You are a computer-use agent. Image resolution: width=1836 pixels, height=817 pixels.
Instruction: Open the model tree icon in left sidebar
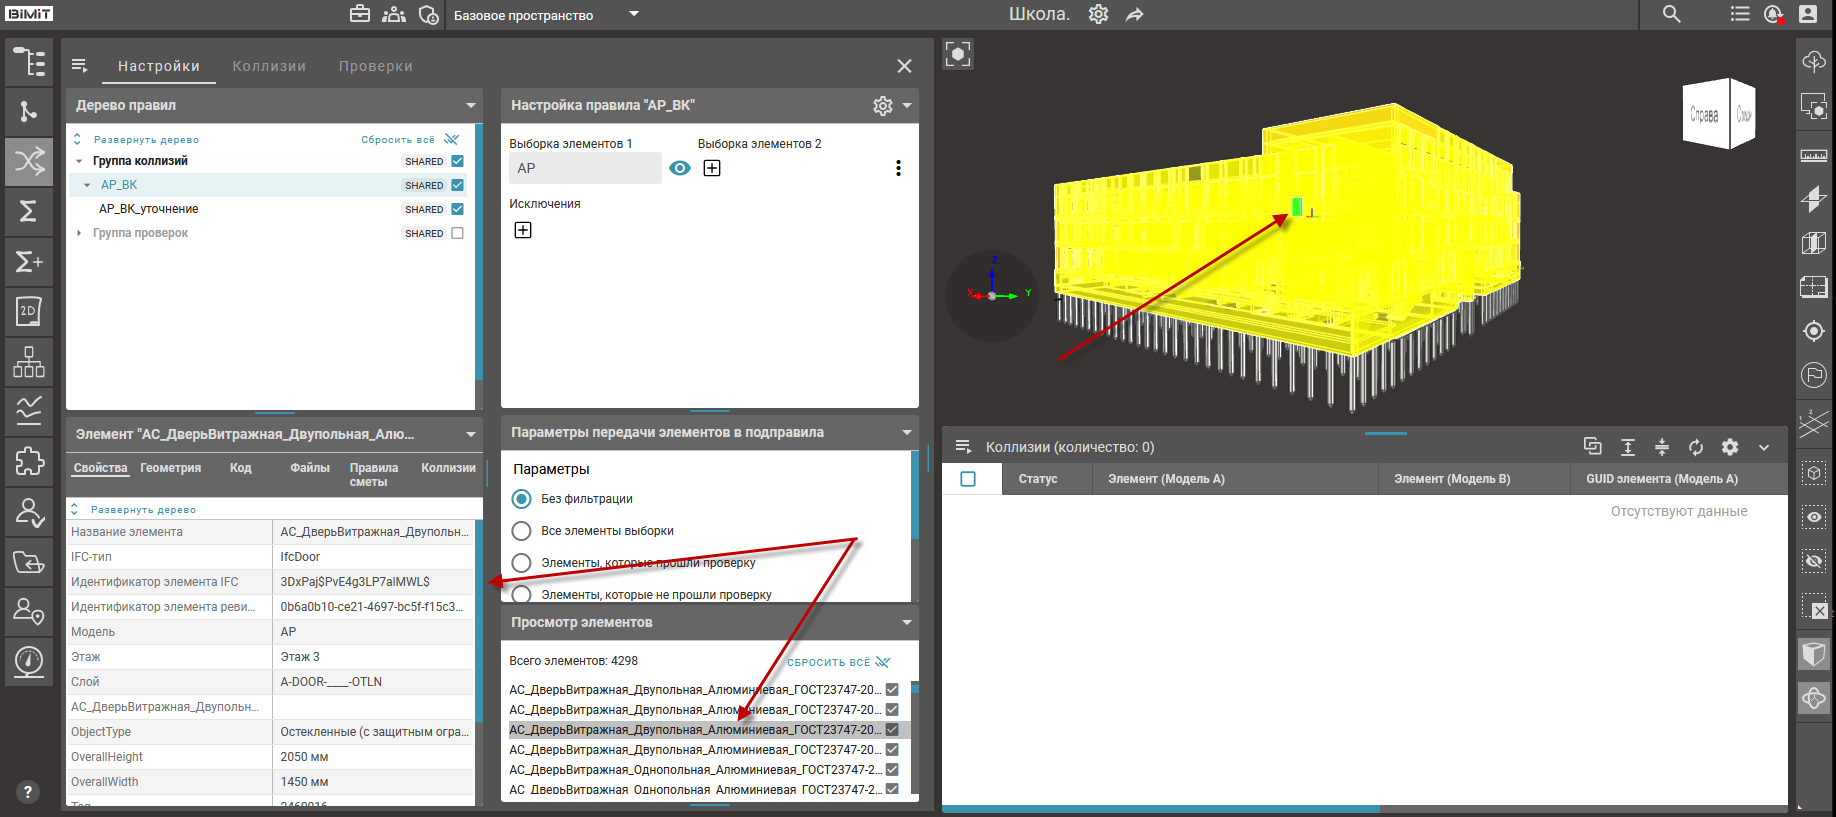29,62
